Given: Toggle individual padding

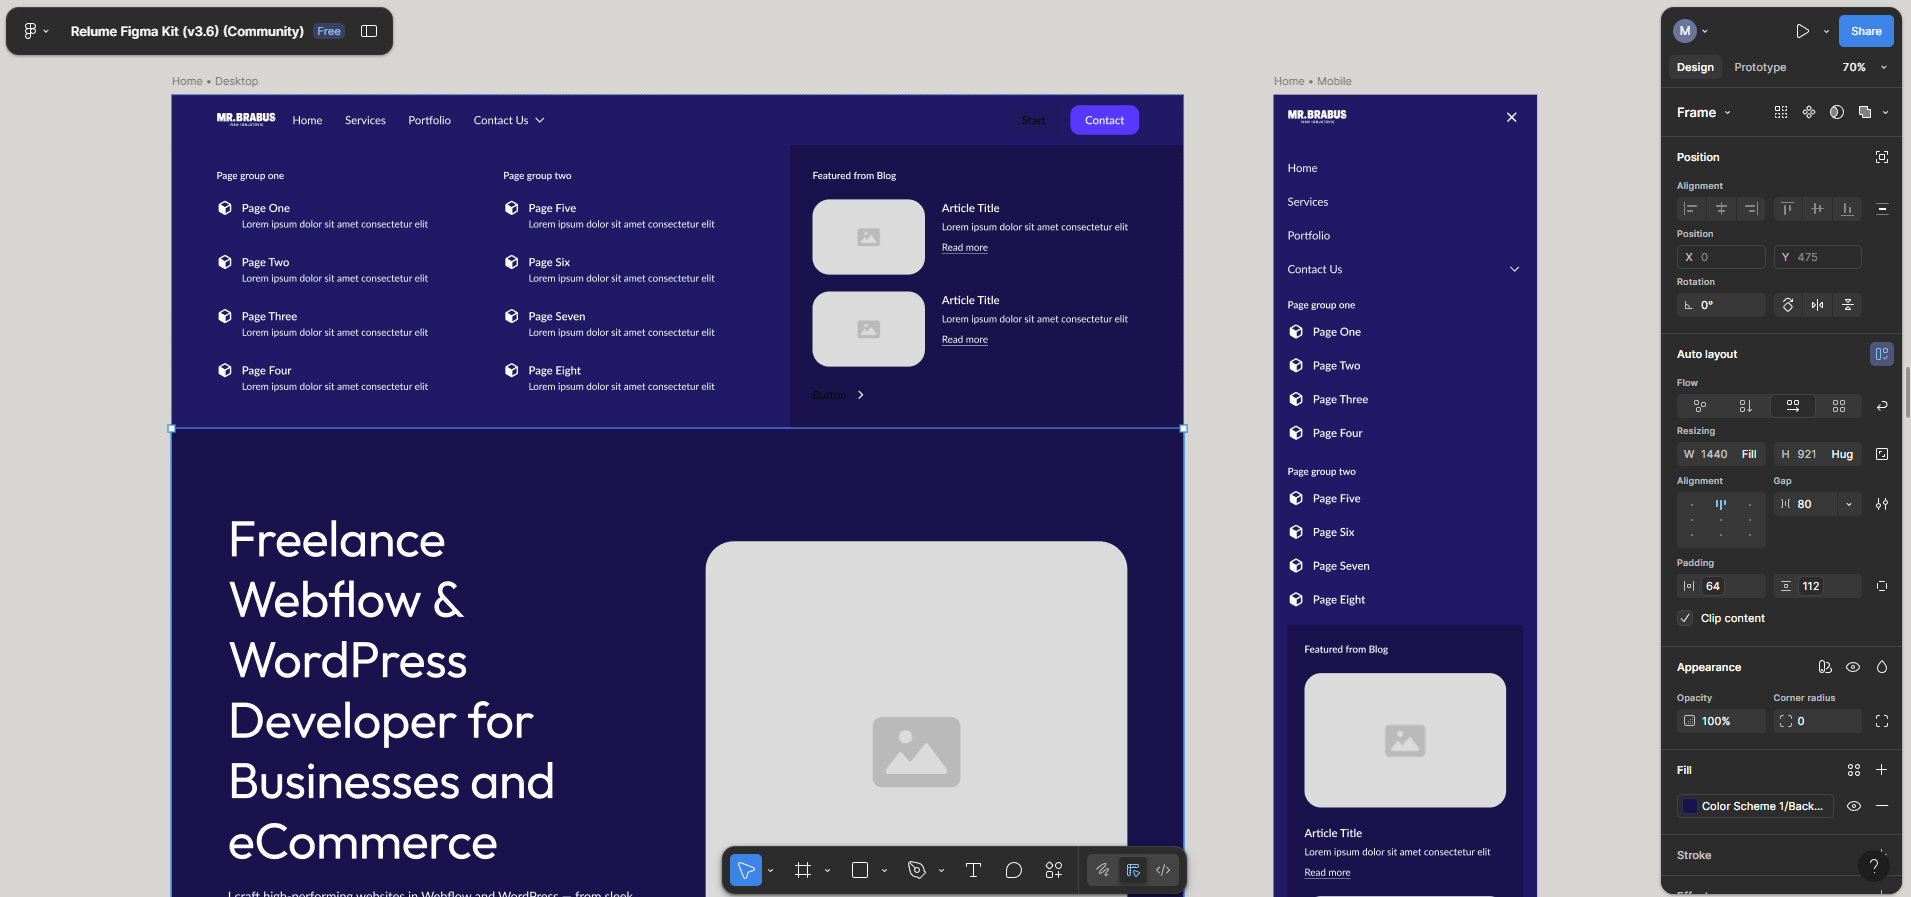Looking at the screenshot, I should 1882,586.
